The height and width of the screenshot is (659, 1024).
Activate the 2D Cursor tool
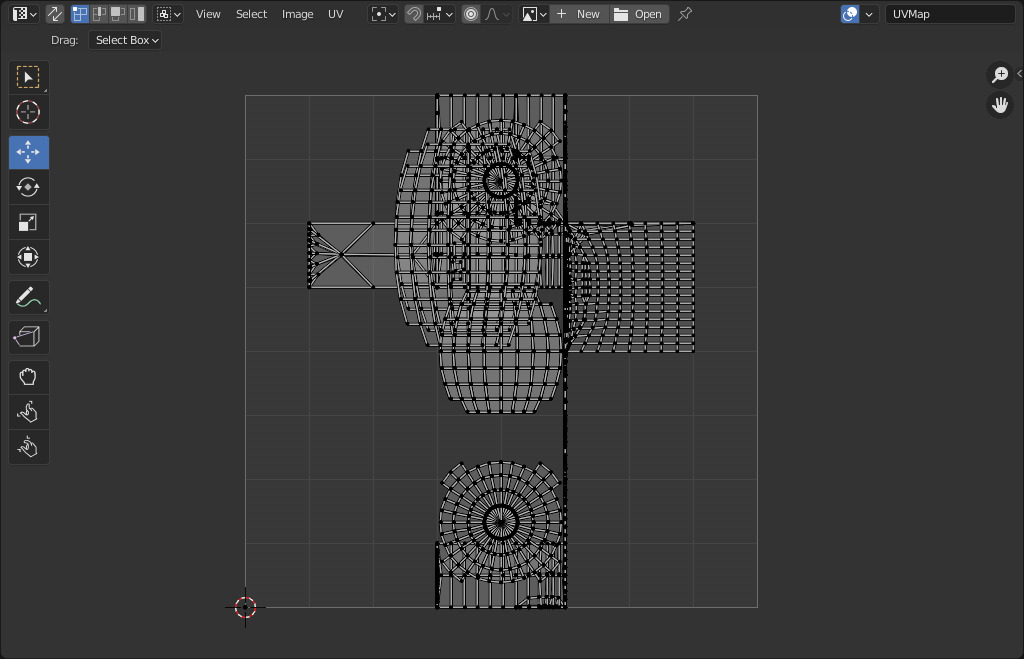pyautogui.click(x=28, y=112)
